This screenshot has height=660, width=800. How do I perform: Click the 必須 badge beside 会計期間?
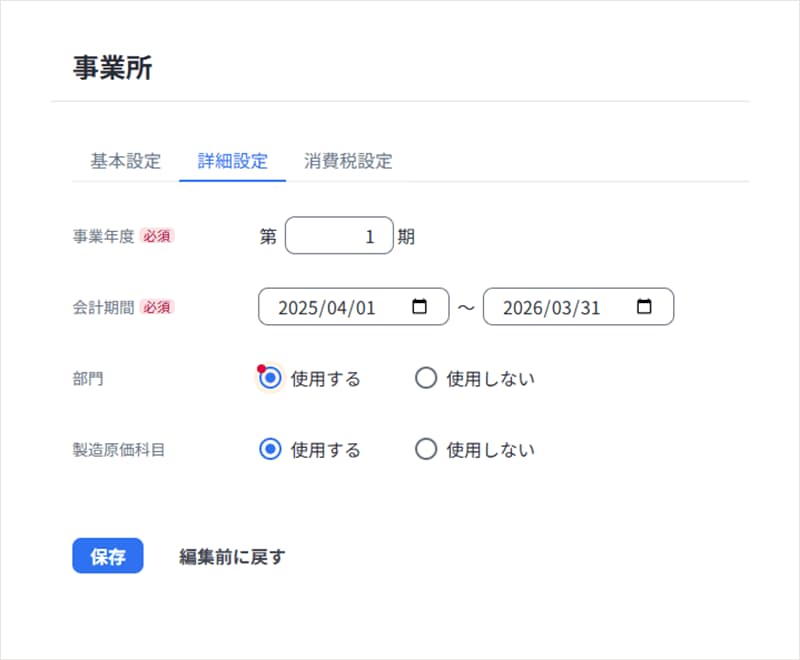coord(157,307)
